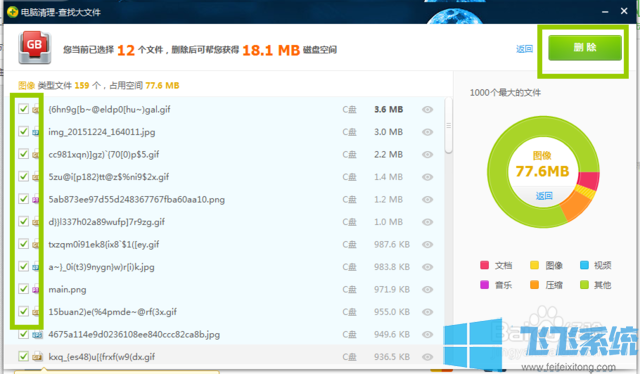
Task: Click the eye icon on the 1.0 MB row
Action: (x=427, y=222)
